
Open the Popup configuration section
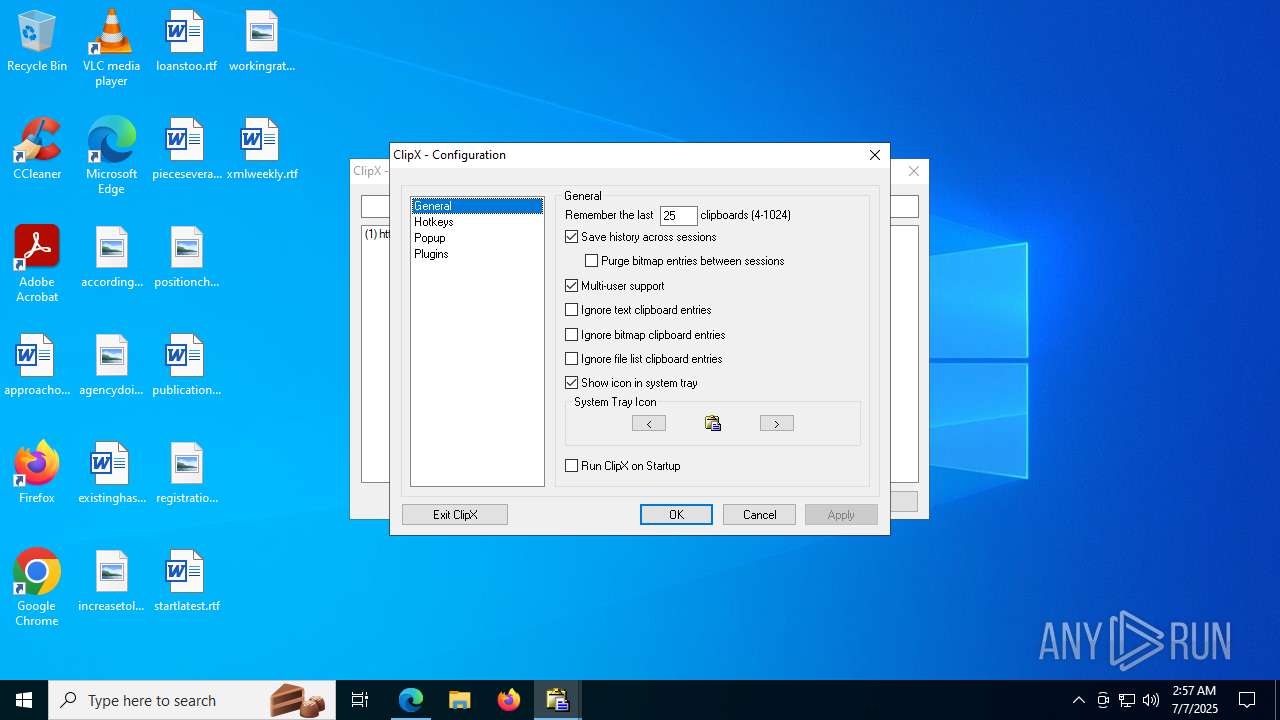click(430, 238)
